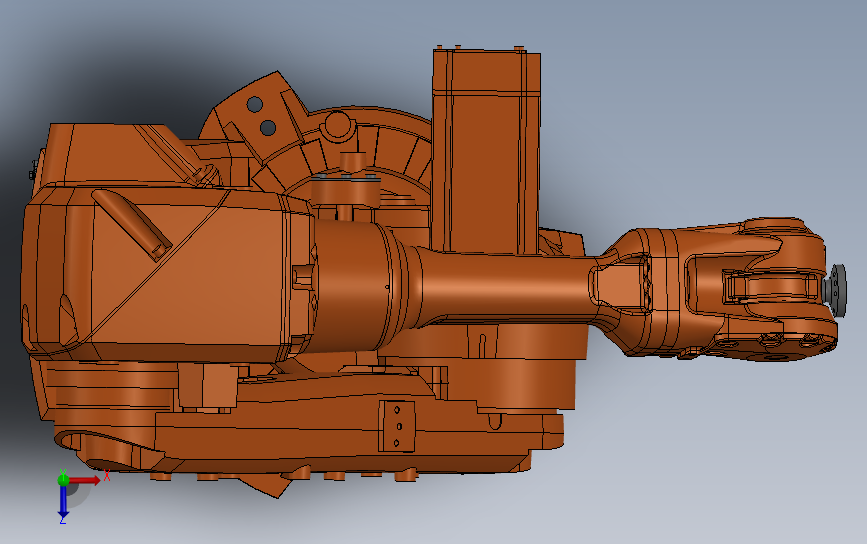Select the tall rectangular box above the arm
Screen dimensions: 867x544
coord(485,151)
